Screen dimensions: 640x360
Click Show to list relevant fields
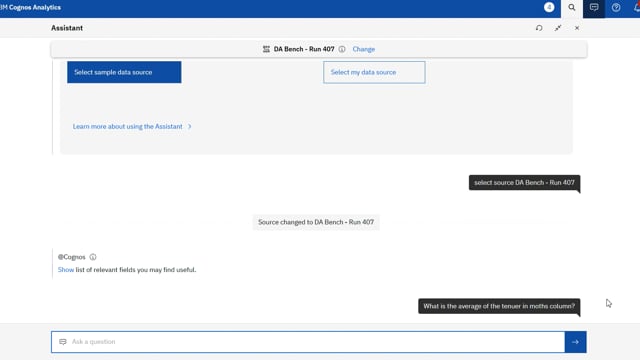pyautogui.click(x=66, y=270)
